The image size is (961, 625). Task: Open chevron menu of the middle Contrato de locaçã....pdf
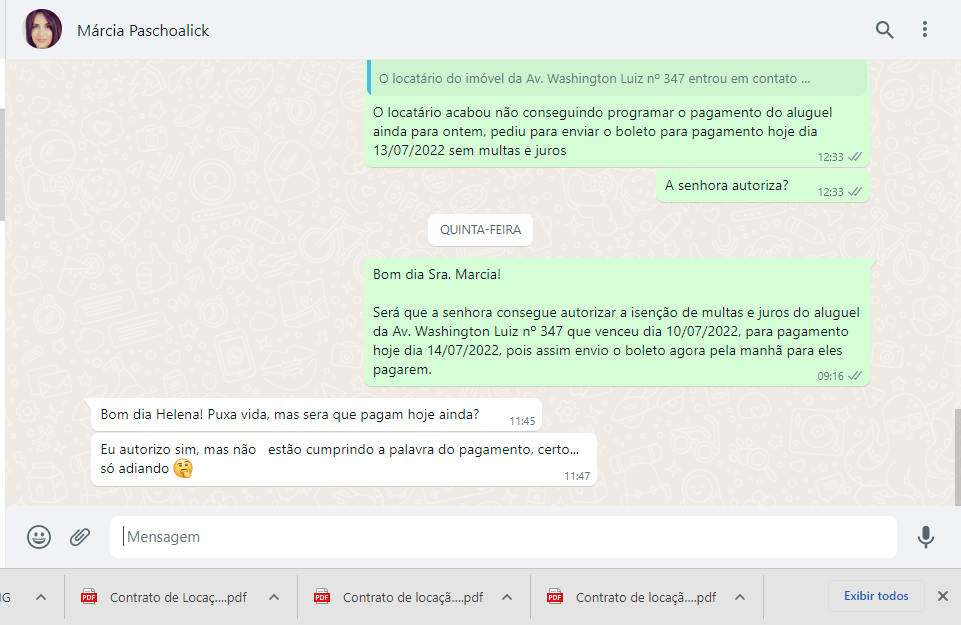point(507,597)
